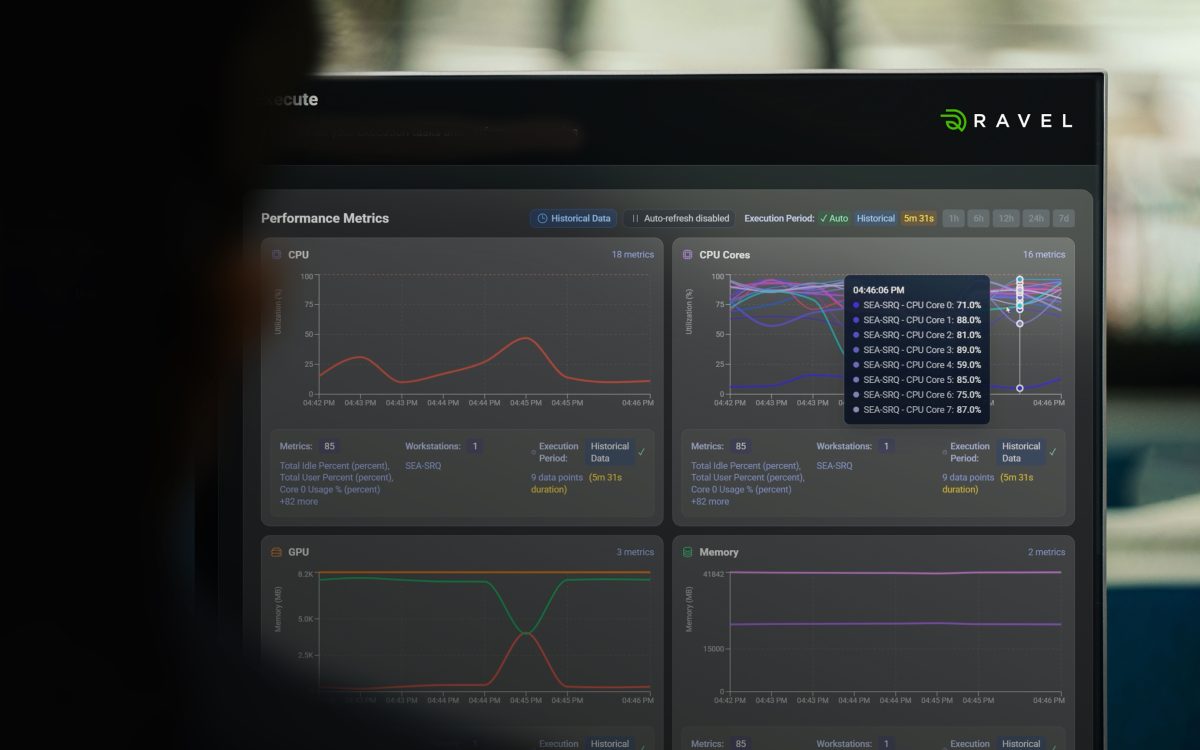Click the CPU panel chip icon
Screen dimensions: 1200x750
click(277, 255)
